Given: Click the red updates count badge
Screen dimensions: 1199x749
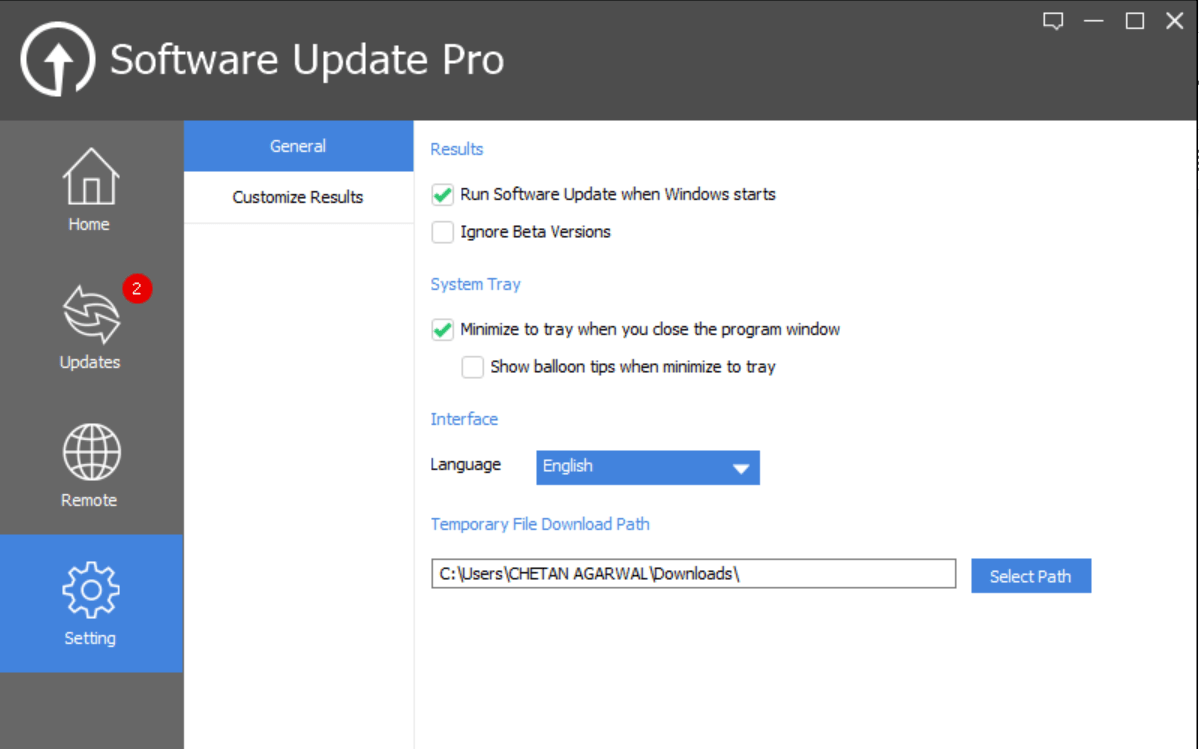Looking at the screenshot, I should click(x=137, y=288).
